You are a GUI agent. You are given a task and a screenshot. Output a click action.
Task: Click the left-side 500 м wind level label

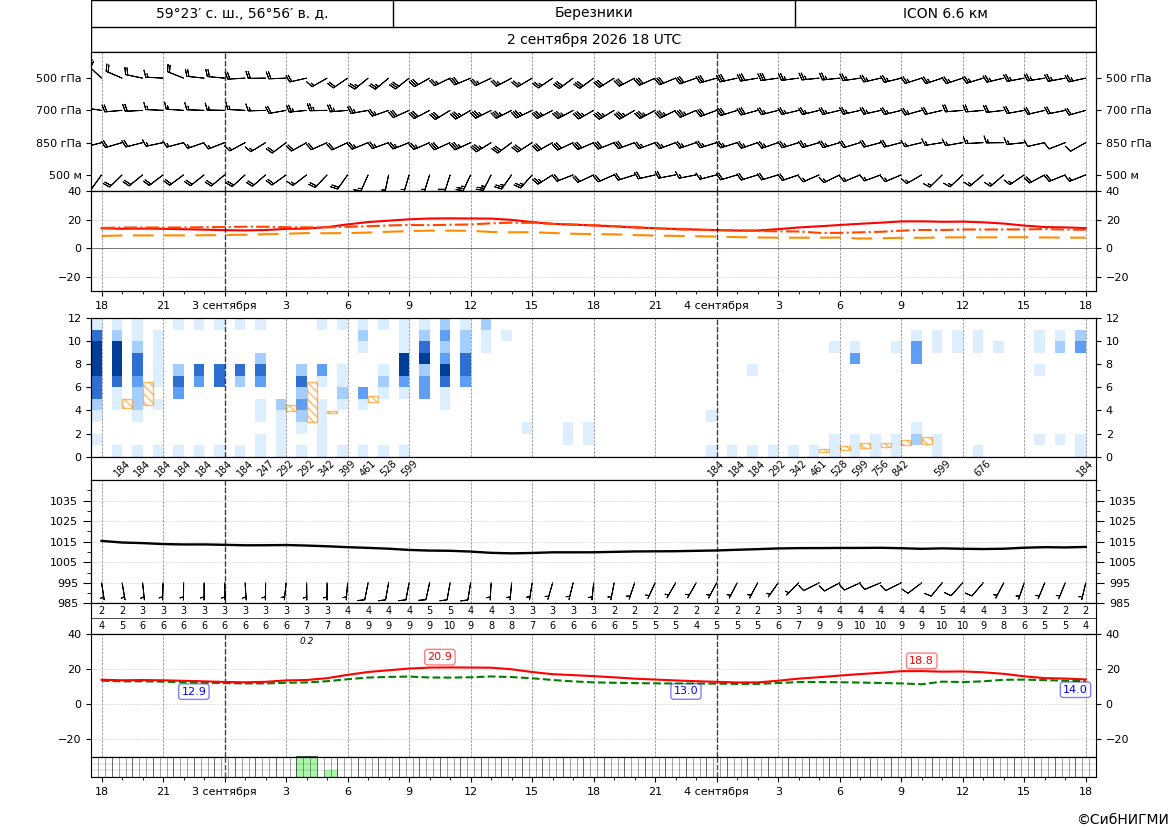pos(66,175)
